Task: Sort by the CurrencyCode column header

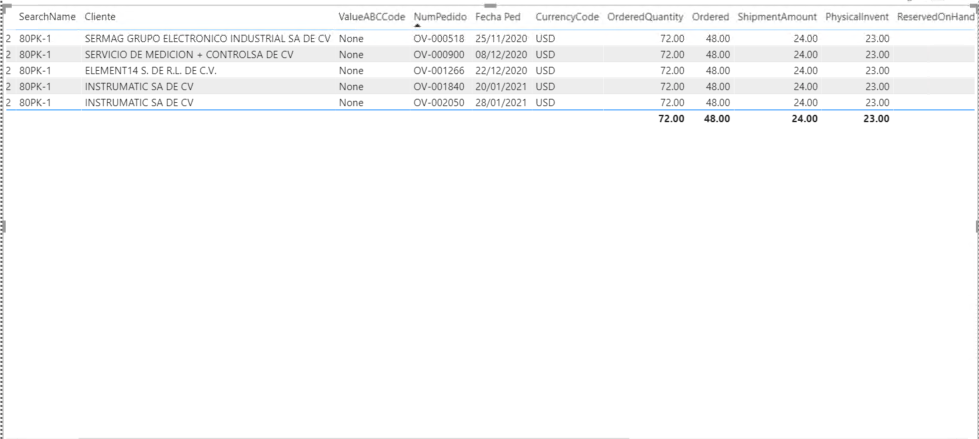Action: tap(567, 17)
